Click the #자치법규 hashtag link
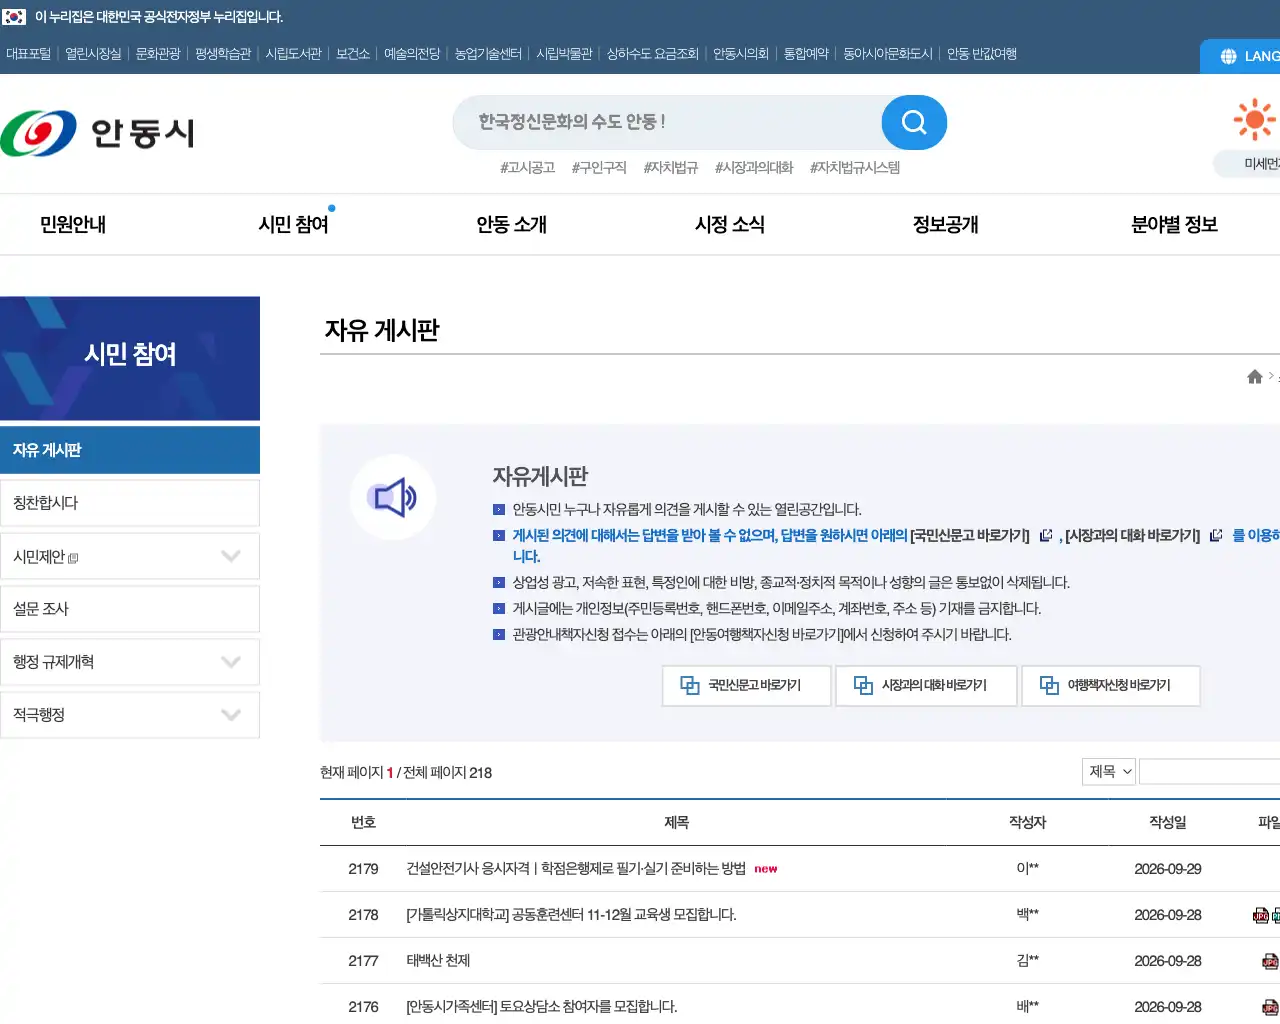Screen dimensions: 1280x1024 pyautogui.click(x=671, y=167)
